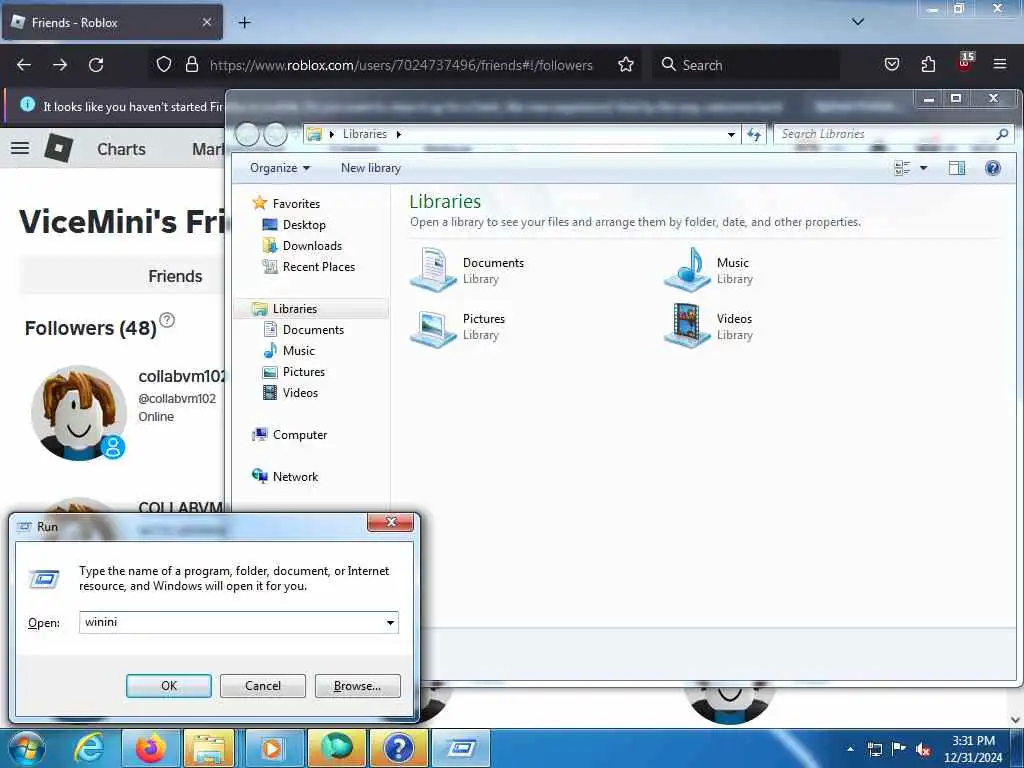Open collabvm102 avatar thumbnail
This screenshot has width=1024, height=768.
[x=79, y=413]
